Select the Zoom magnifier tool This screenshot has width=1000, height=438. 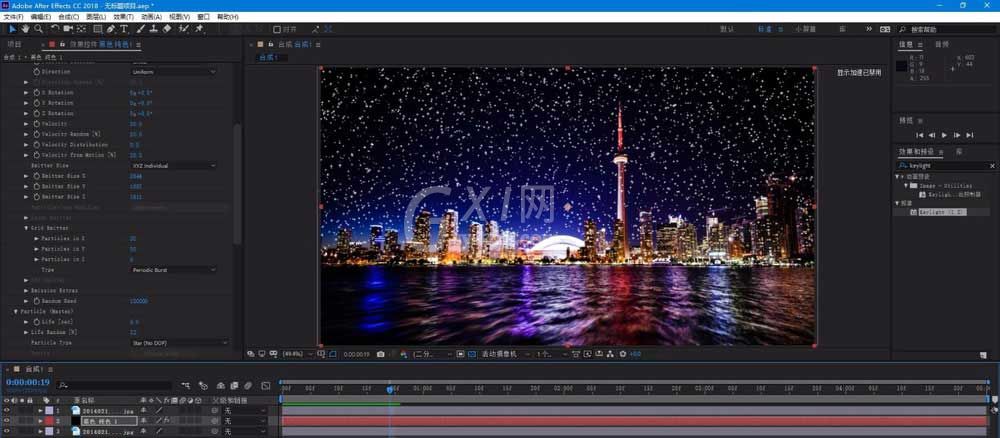[39, 29]
